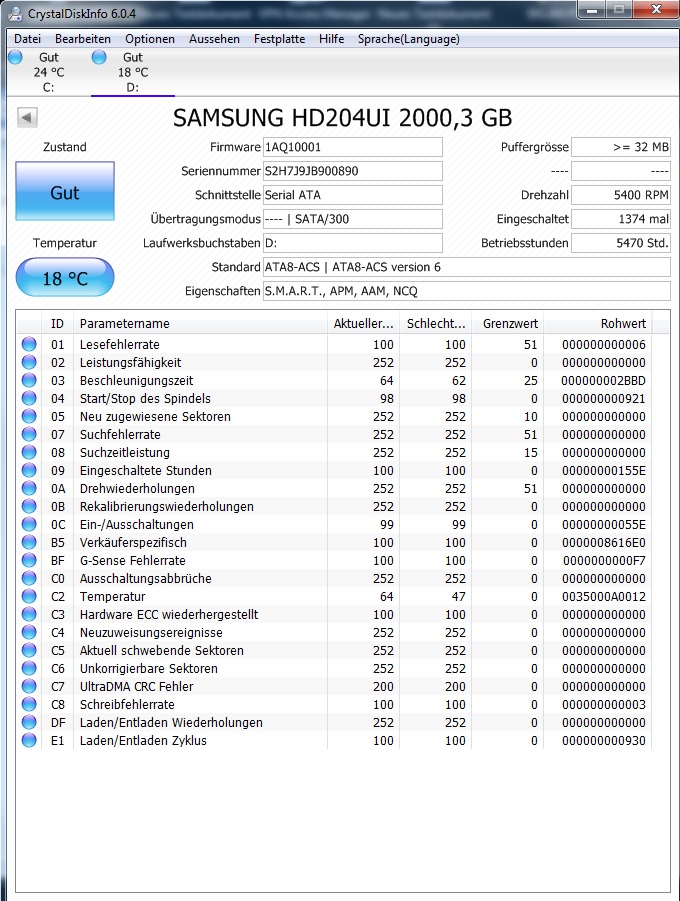The image size is (680, 901).
Task: Click status icon of Start/Stop des Spindels
Action: 29,398
